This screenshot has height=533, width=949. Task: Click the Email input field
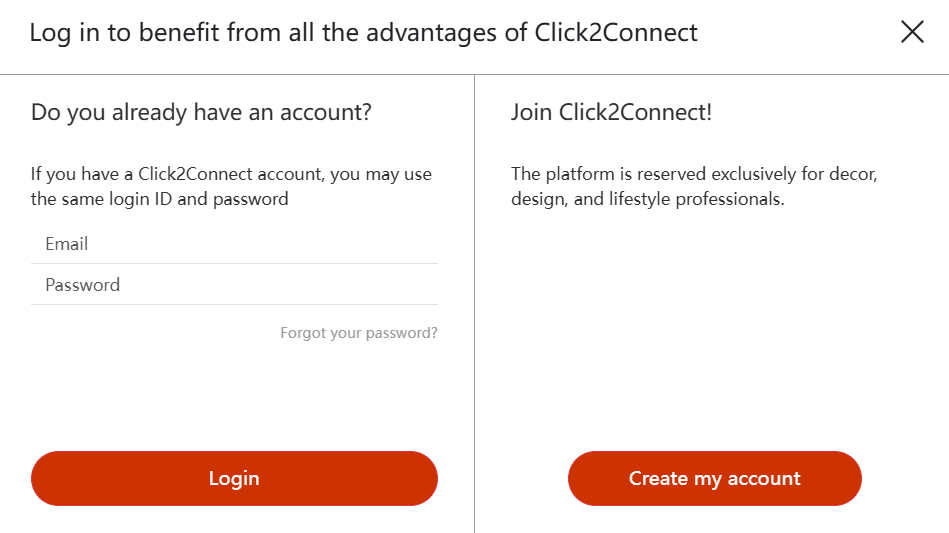tap(234, 244)
